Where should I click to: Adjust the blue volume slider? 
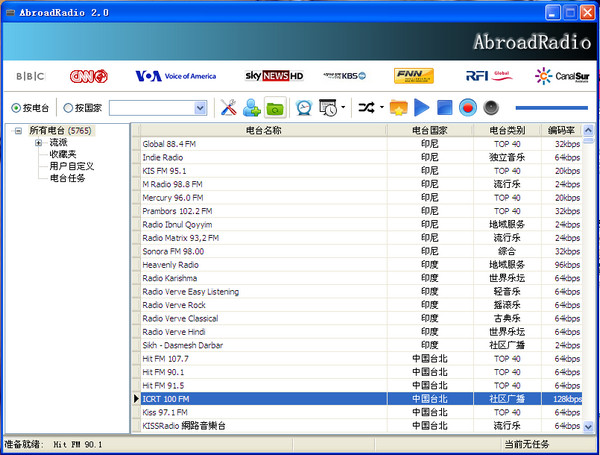click(x=551, y=107)
